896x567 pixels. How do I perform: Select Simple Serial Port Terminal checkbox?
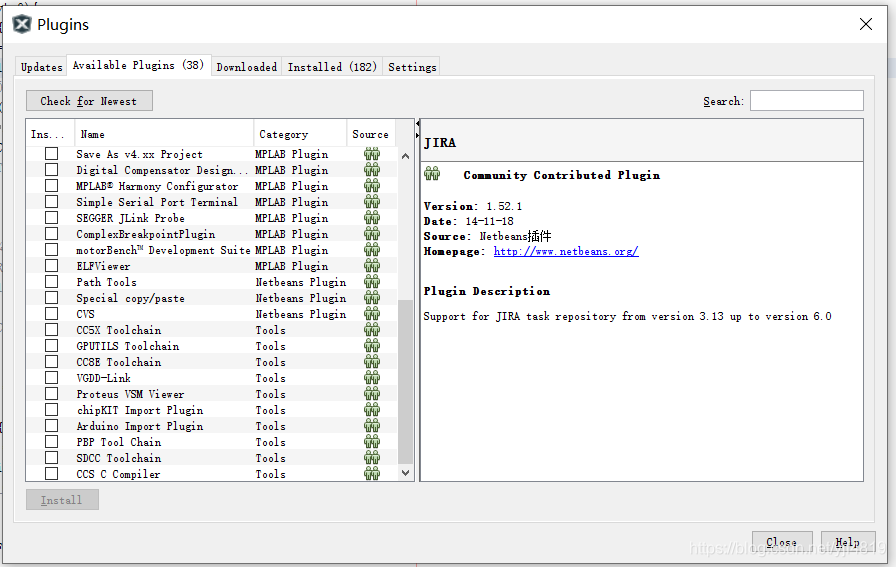pos(51,202)
